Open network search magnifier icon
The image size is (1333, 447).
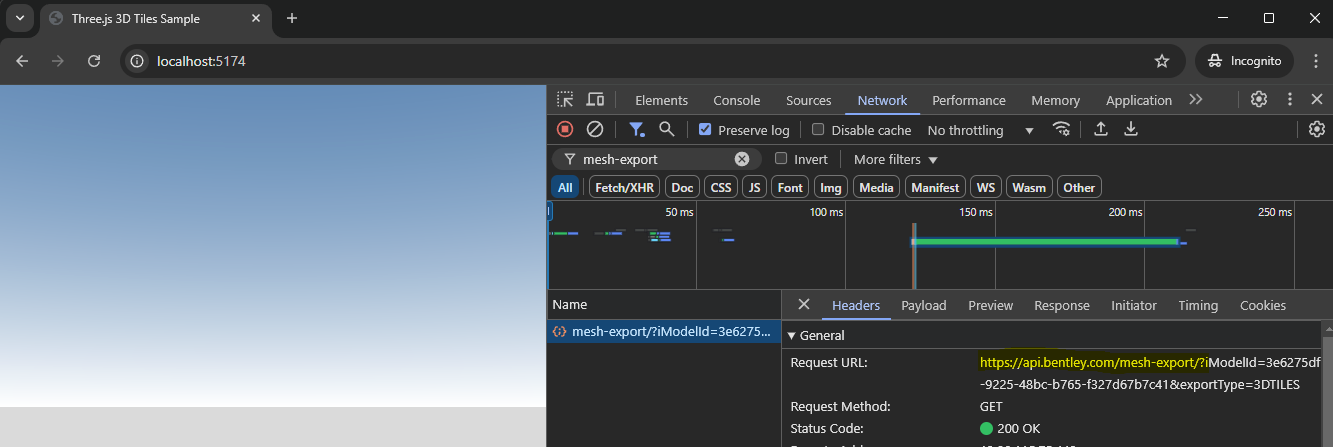pos(666,130)
